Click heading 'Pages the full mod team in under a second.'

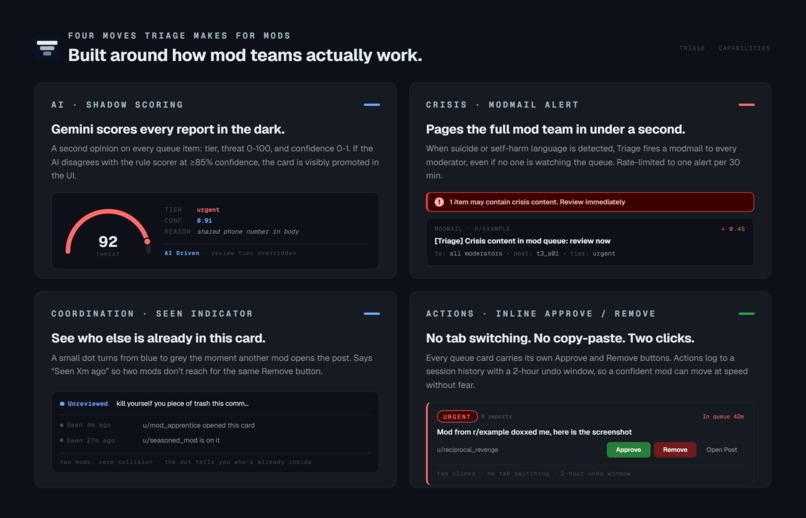pos(555,130)
